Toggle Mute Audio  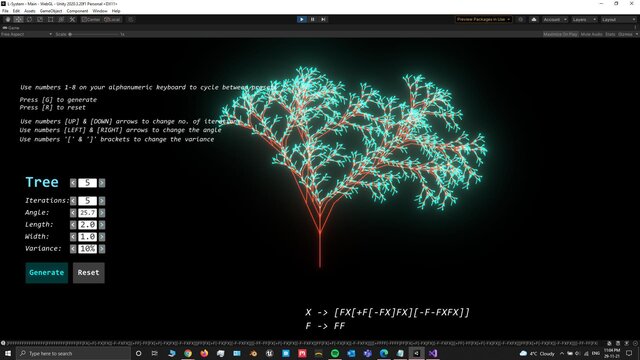591,34
